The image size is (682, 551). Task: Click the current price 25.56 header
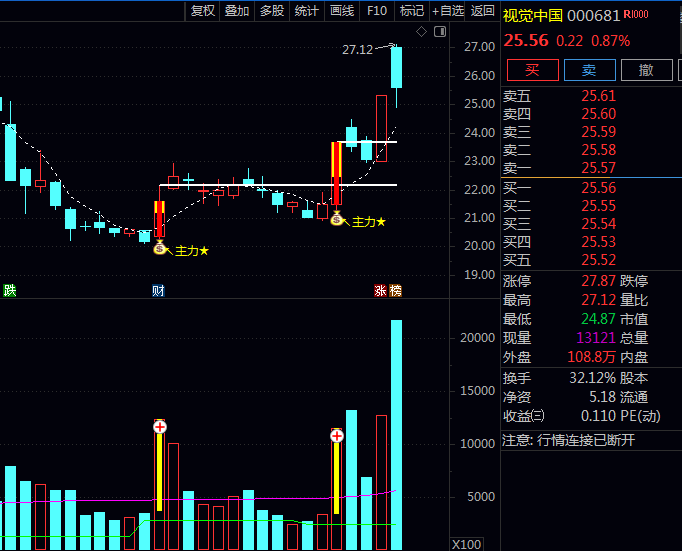coord(526,40)
